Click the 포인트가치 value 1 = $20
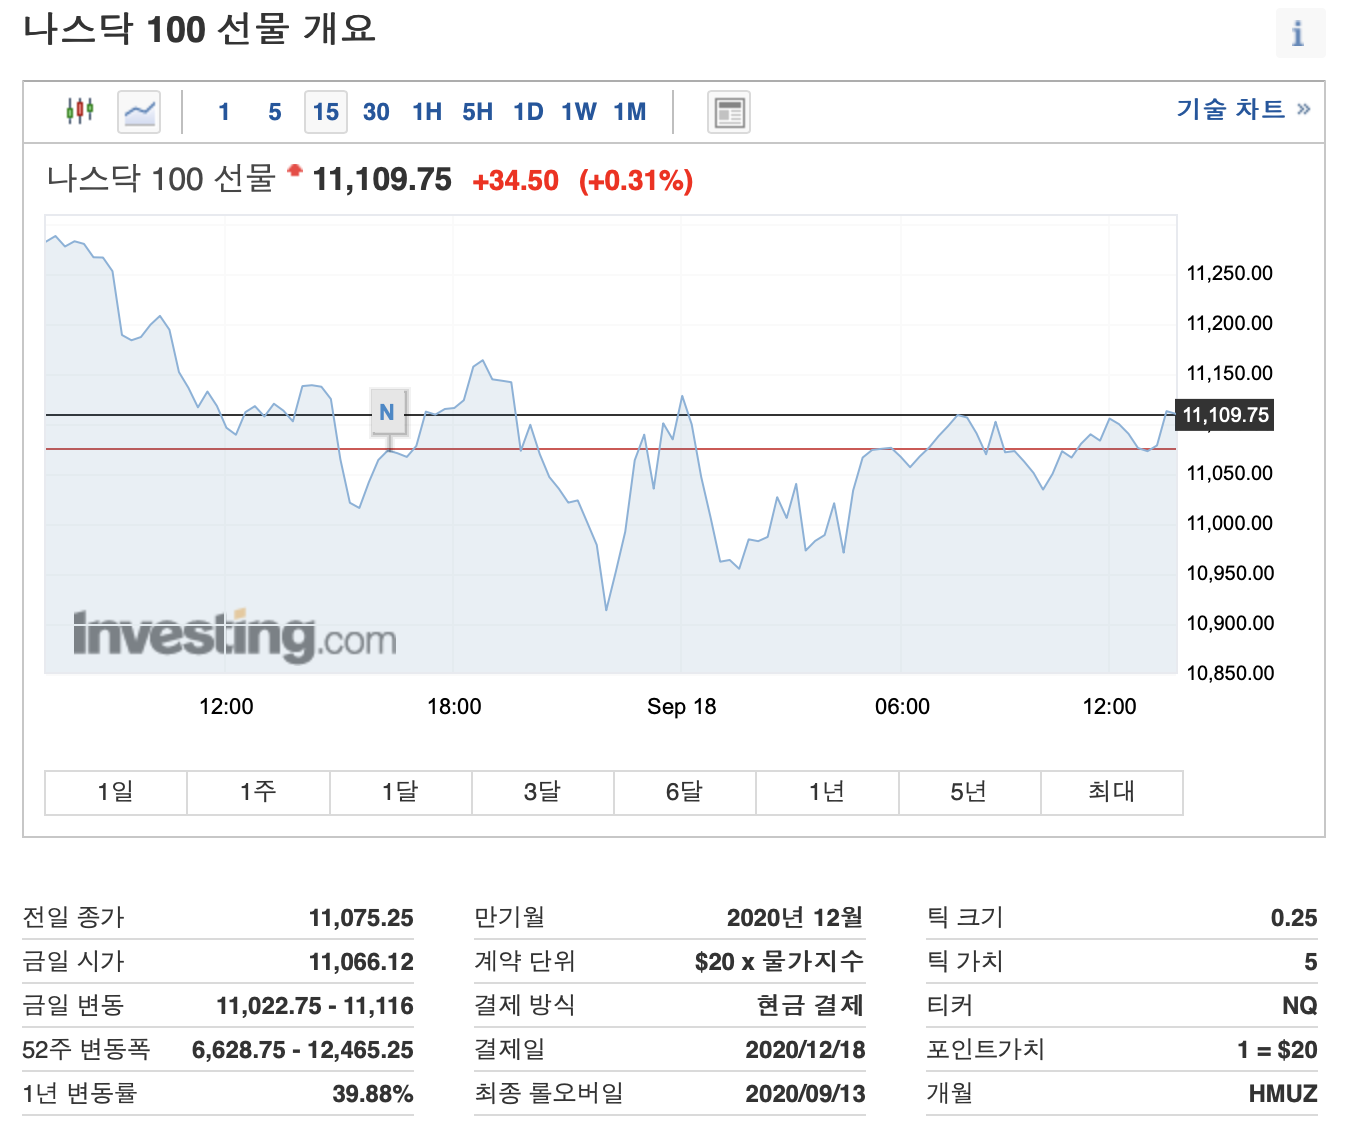 (1277, 1050)
